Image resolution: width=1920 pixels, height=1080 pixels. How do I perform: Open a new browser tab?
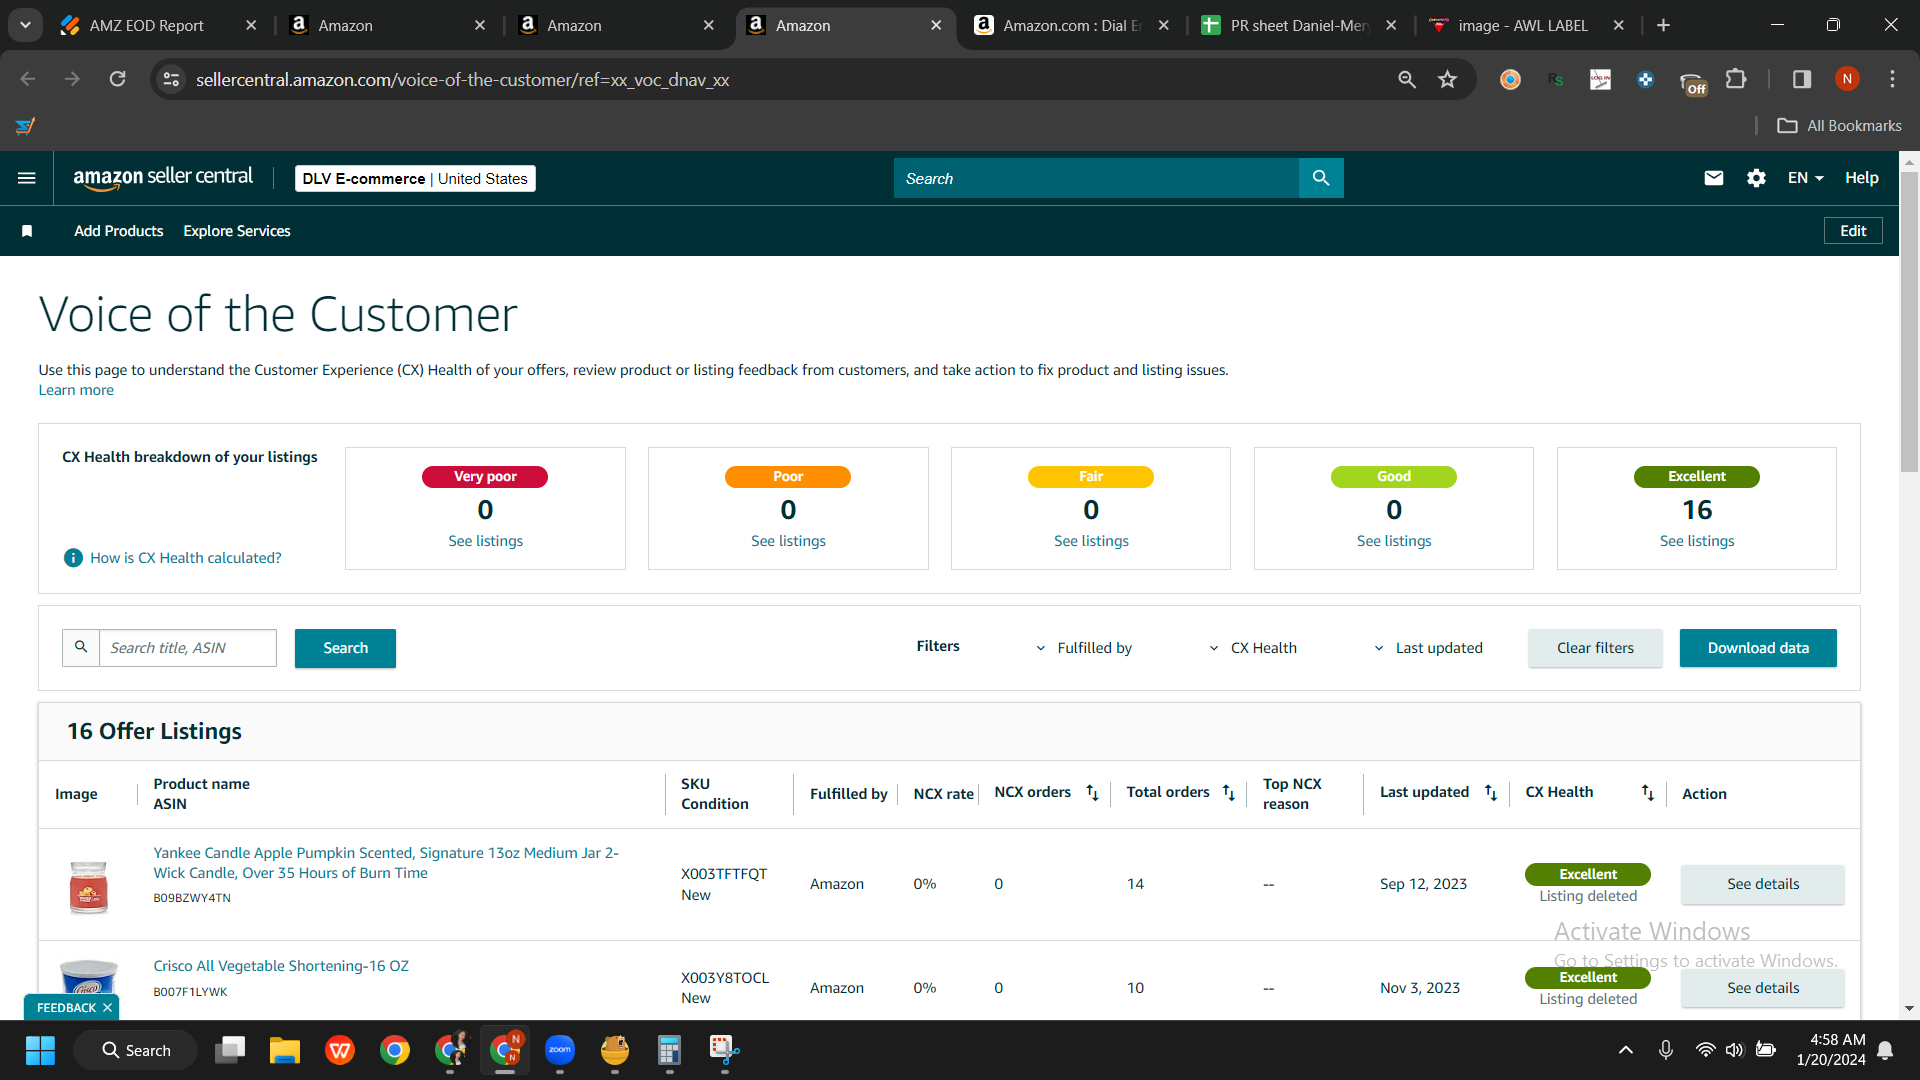1664,25
